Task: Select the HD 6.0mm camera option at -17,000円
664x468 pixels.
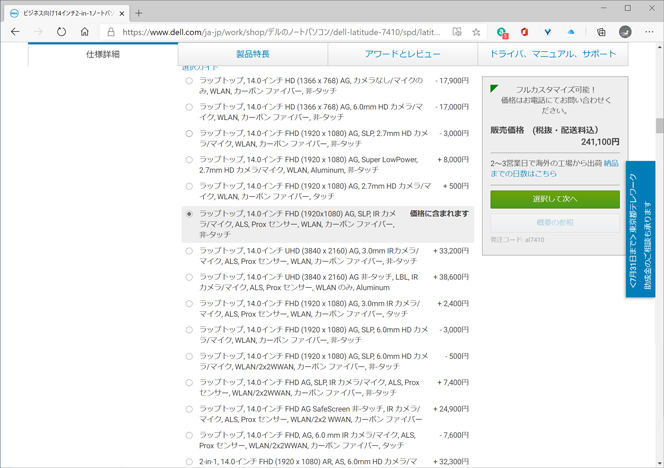Action: click(x=189, y=107)
